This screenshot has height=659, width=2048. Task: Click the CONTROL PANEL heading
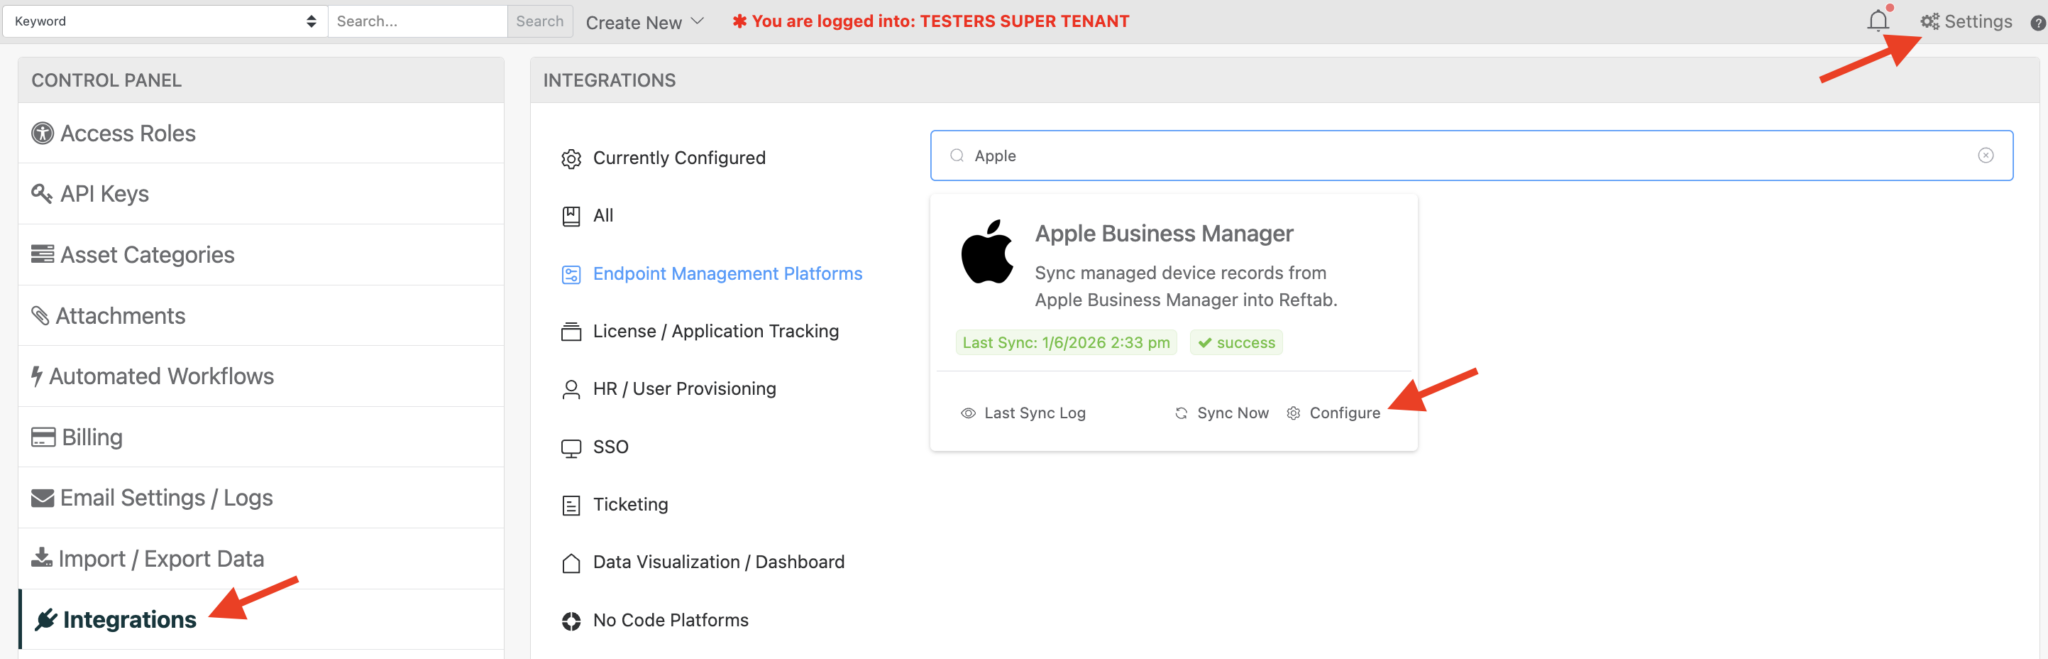106,80
